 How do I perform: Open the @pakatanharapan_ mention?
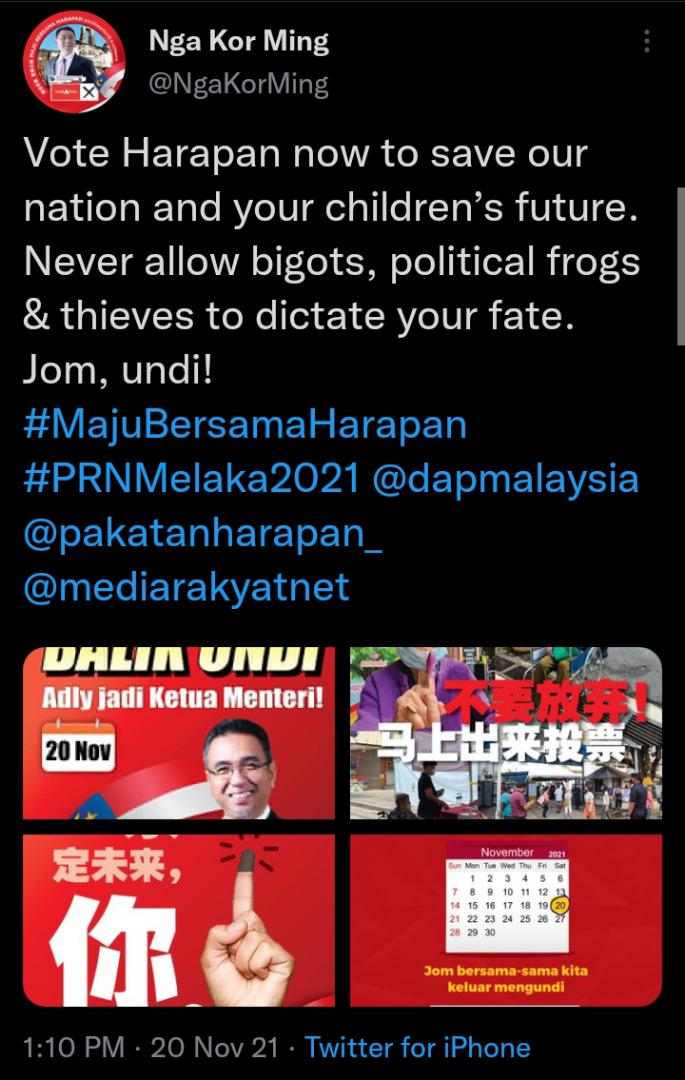pos(202,534)
